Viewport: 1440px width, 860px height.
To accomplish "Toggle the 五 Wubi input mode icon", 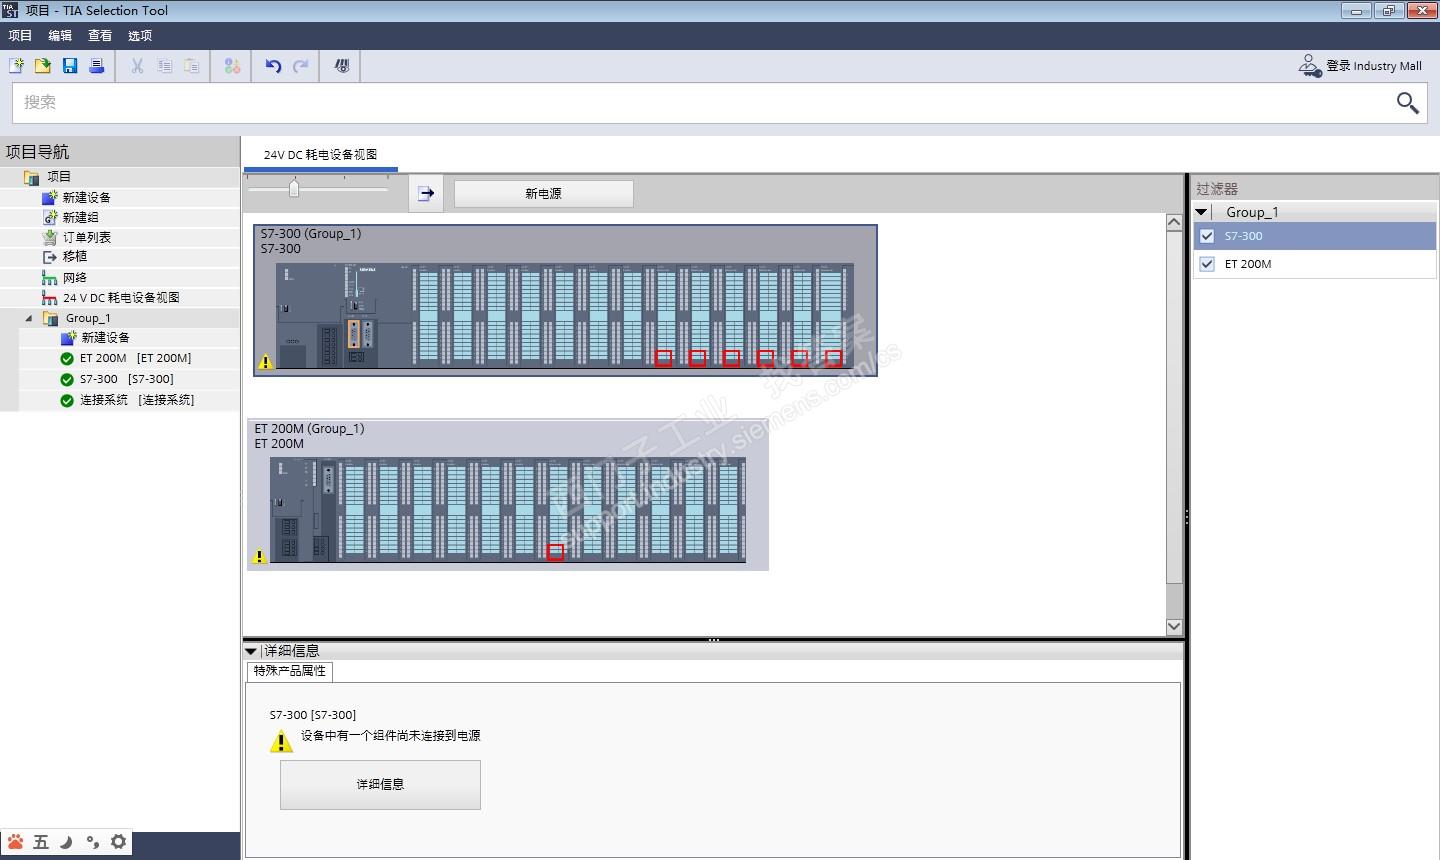I will (41, 842).
